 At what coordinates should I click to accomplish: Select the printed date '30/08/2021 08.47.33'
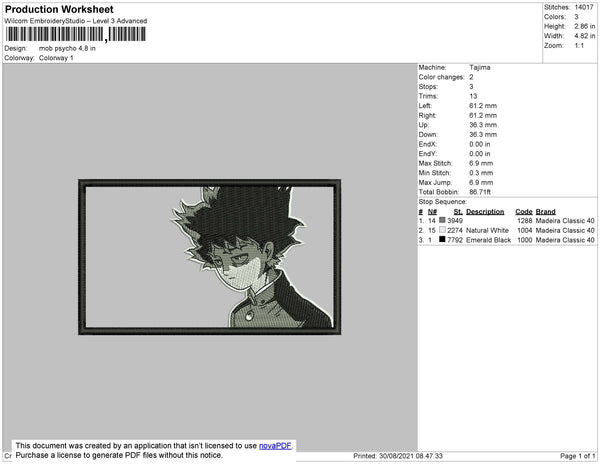point(411,456)
